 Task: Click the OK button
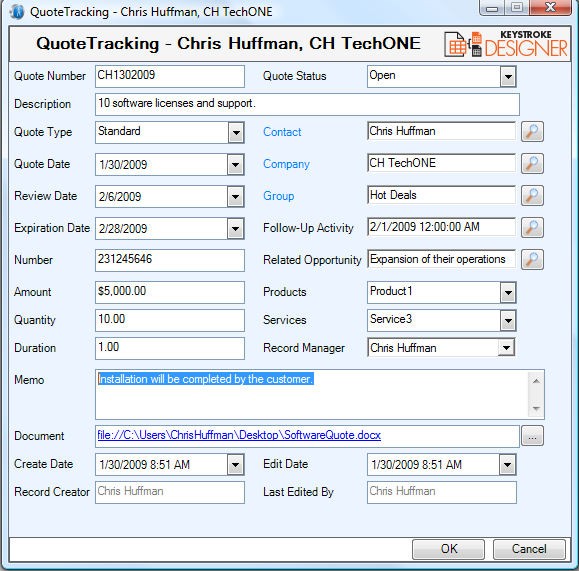pyautogui.click(x=448, y=549)
